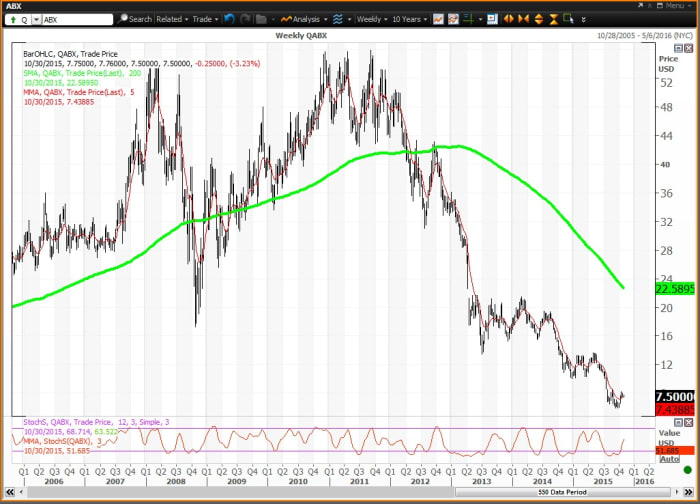This screenshot has width=700, height=504.
Task: Click the green 22.5895 price tag
Action: (675, 288)
